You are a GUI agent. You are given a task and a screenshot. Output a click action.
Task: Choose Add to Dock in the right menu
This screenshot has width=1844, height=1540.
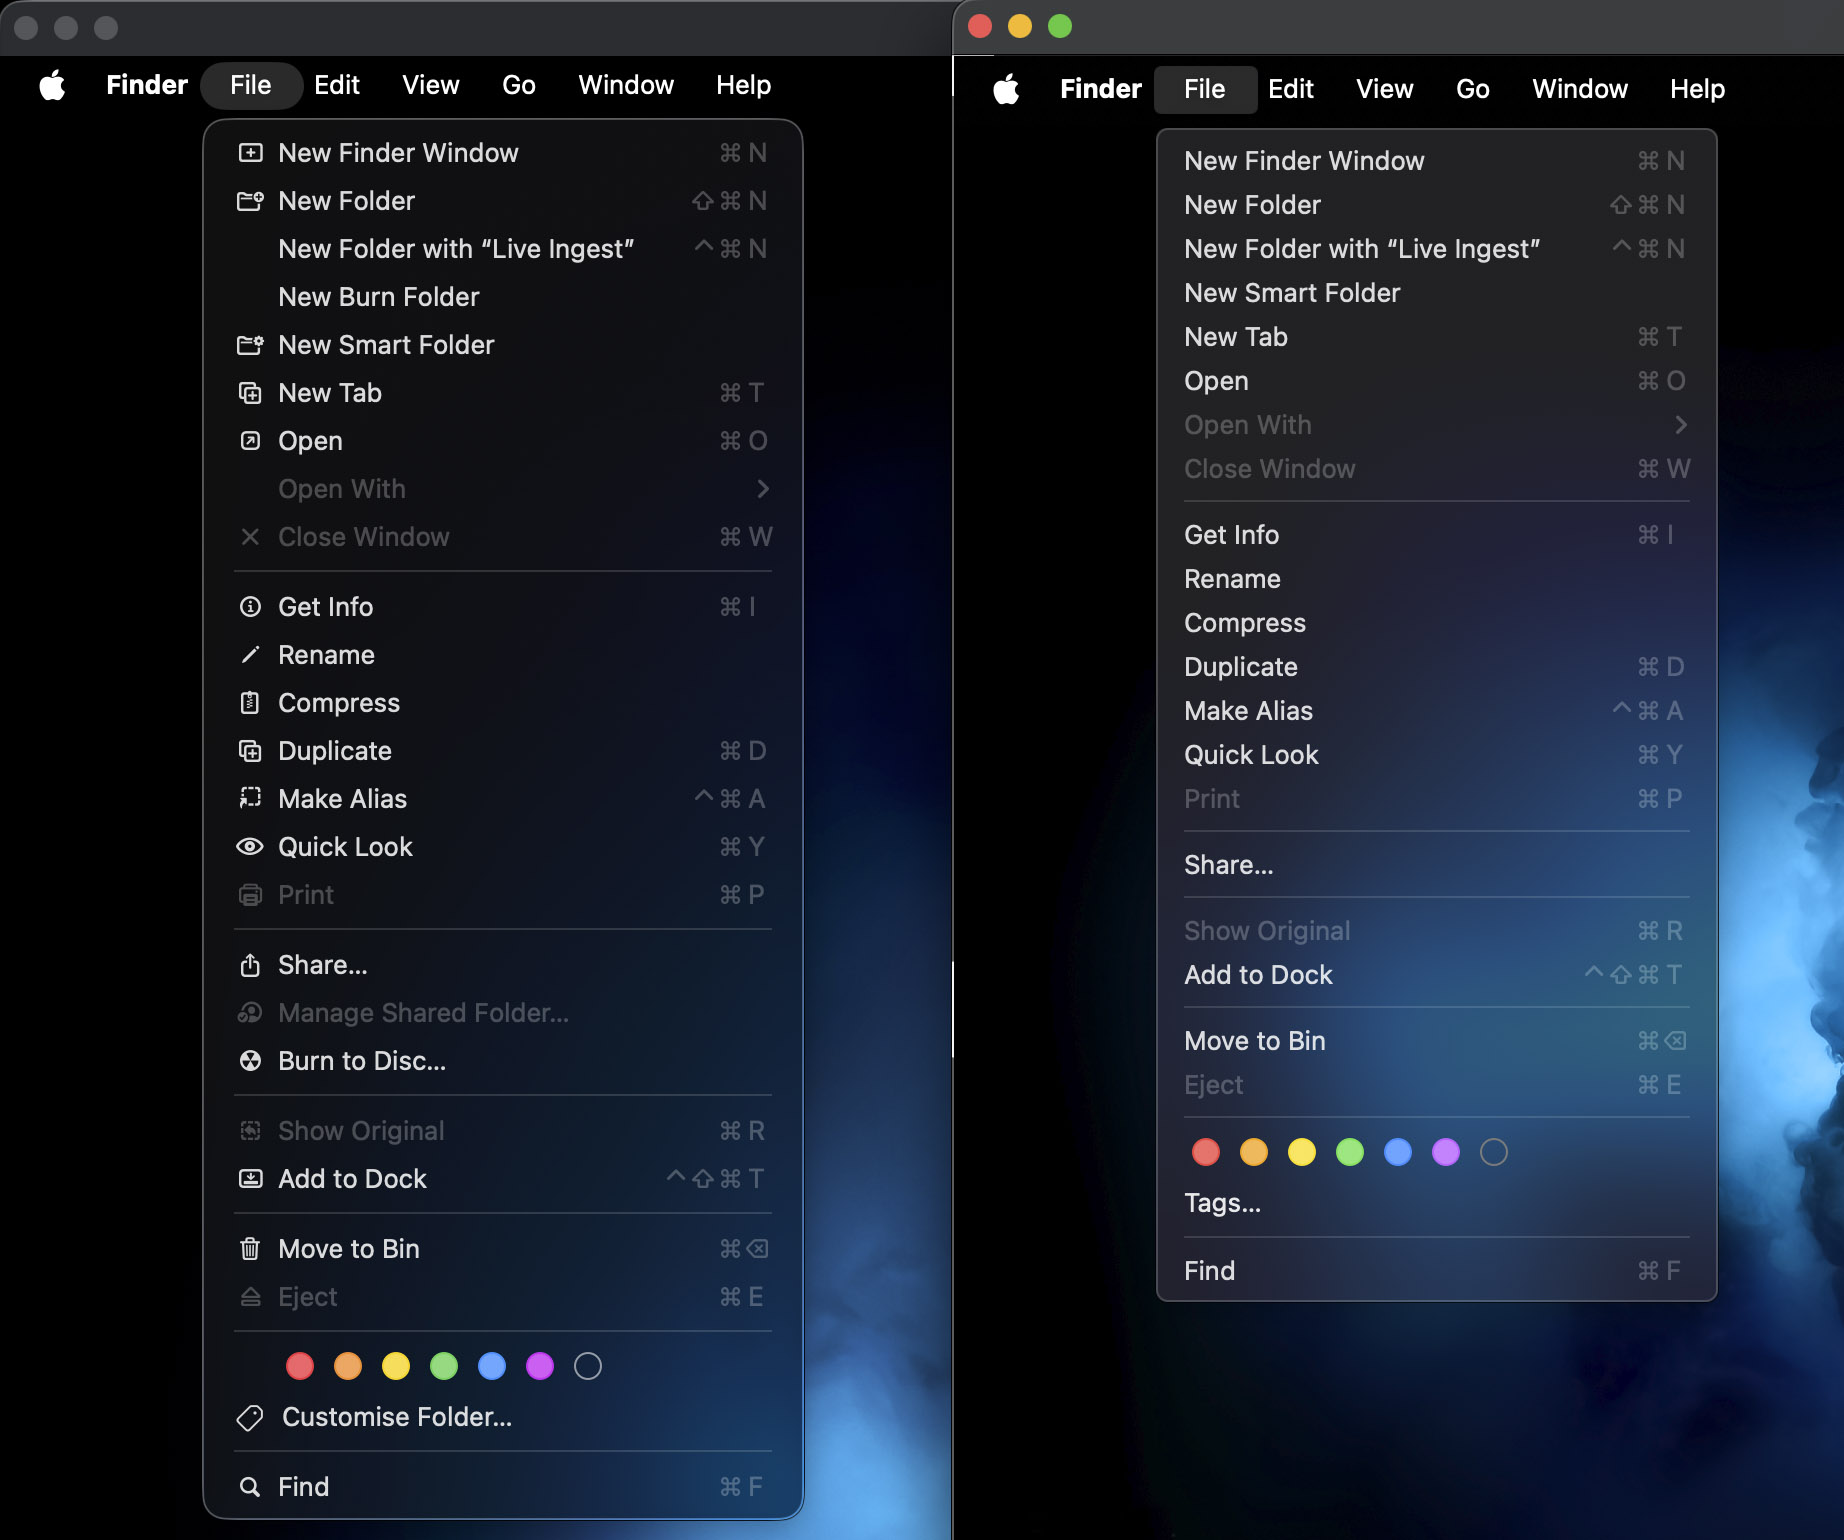tap(1437, 975)
